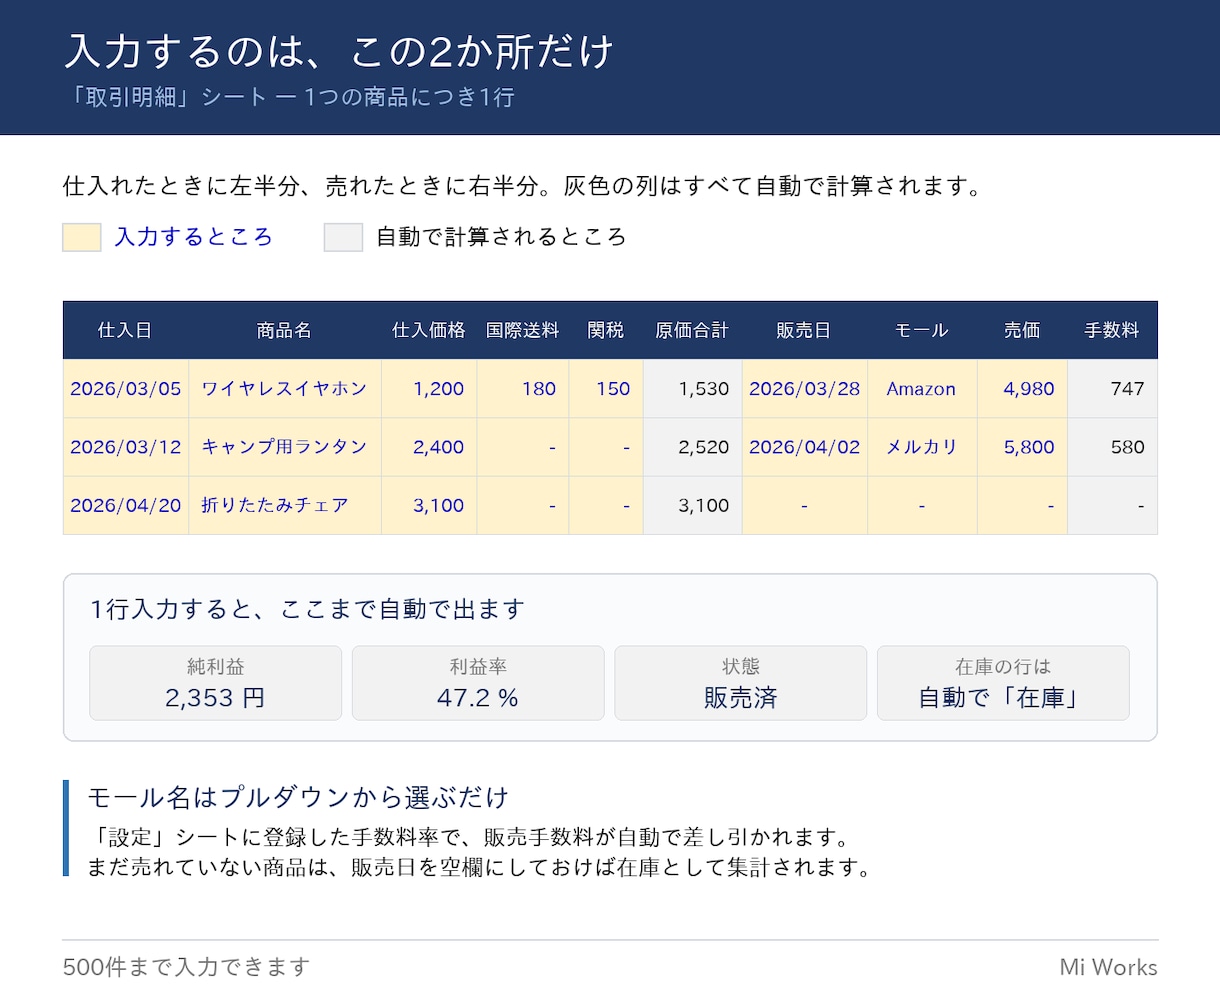
Task: Click the heading 入力するのは、この2か所だけ
Action: (339, 52)
